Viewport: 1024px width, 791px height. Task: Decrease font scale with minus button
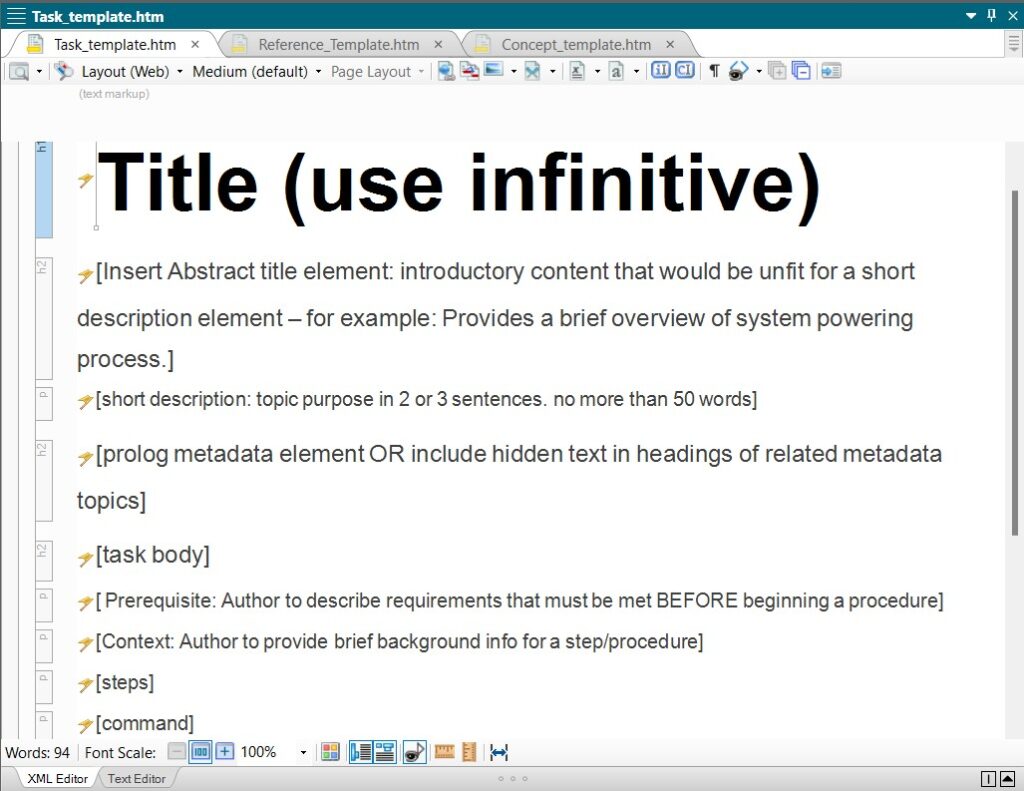pos(176,752)
